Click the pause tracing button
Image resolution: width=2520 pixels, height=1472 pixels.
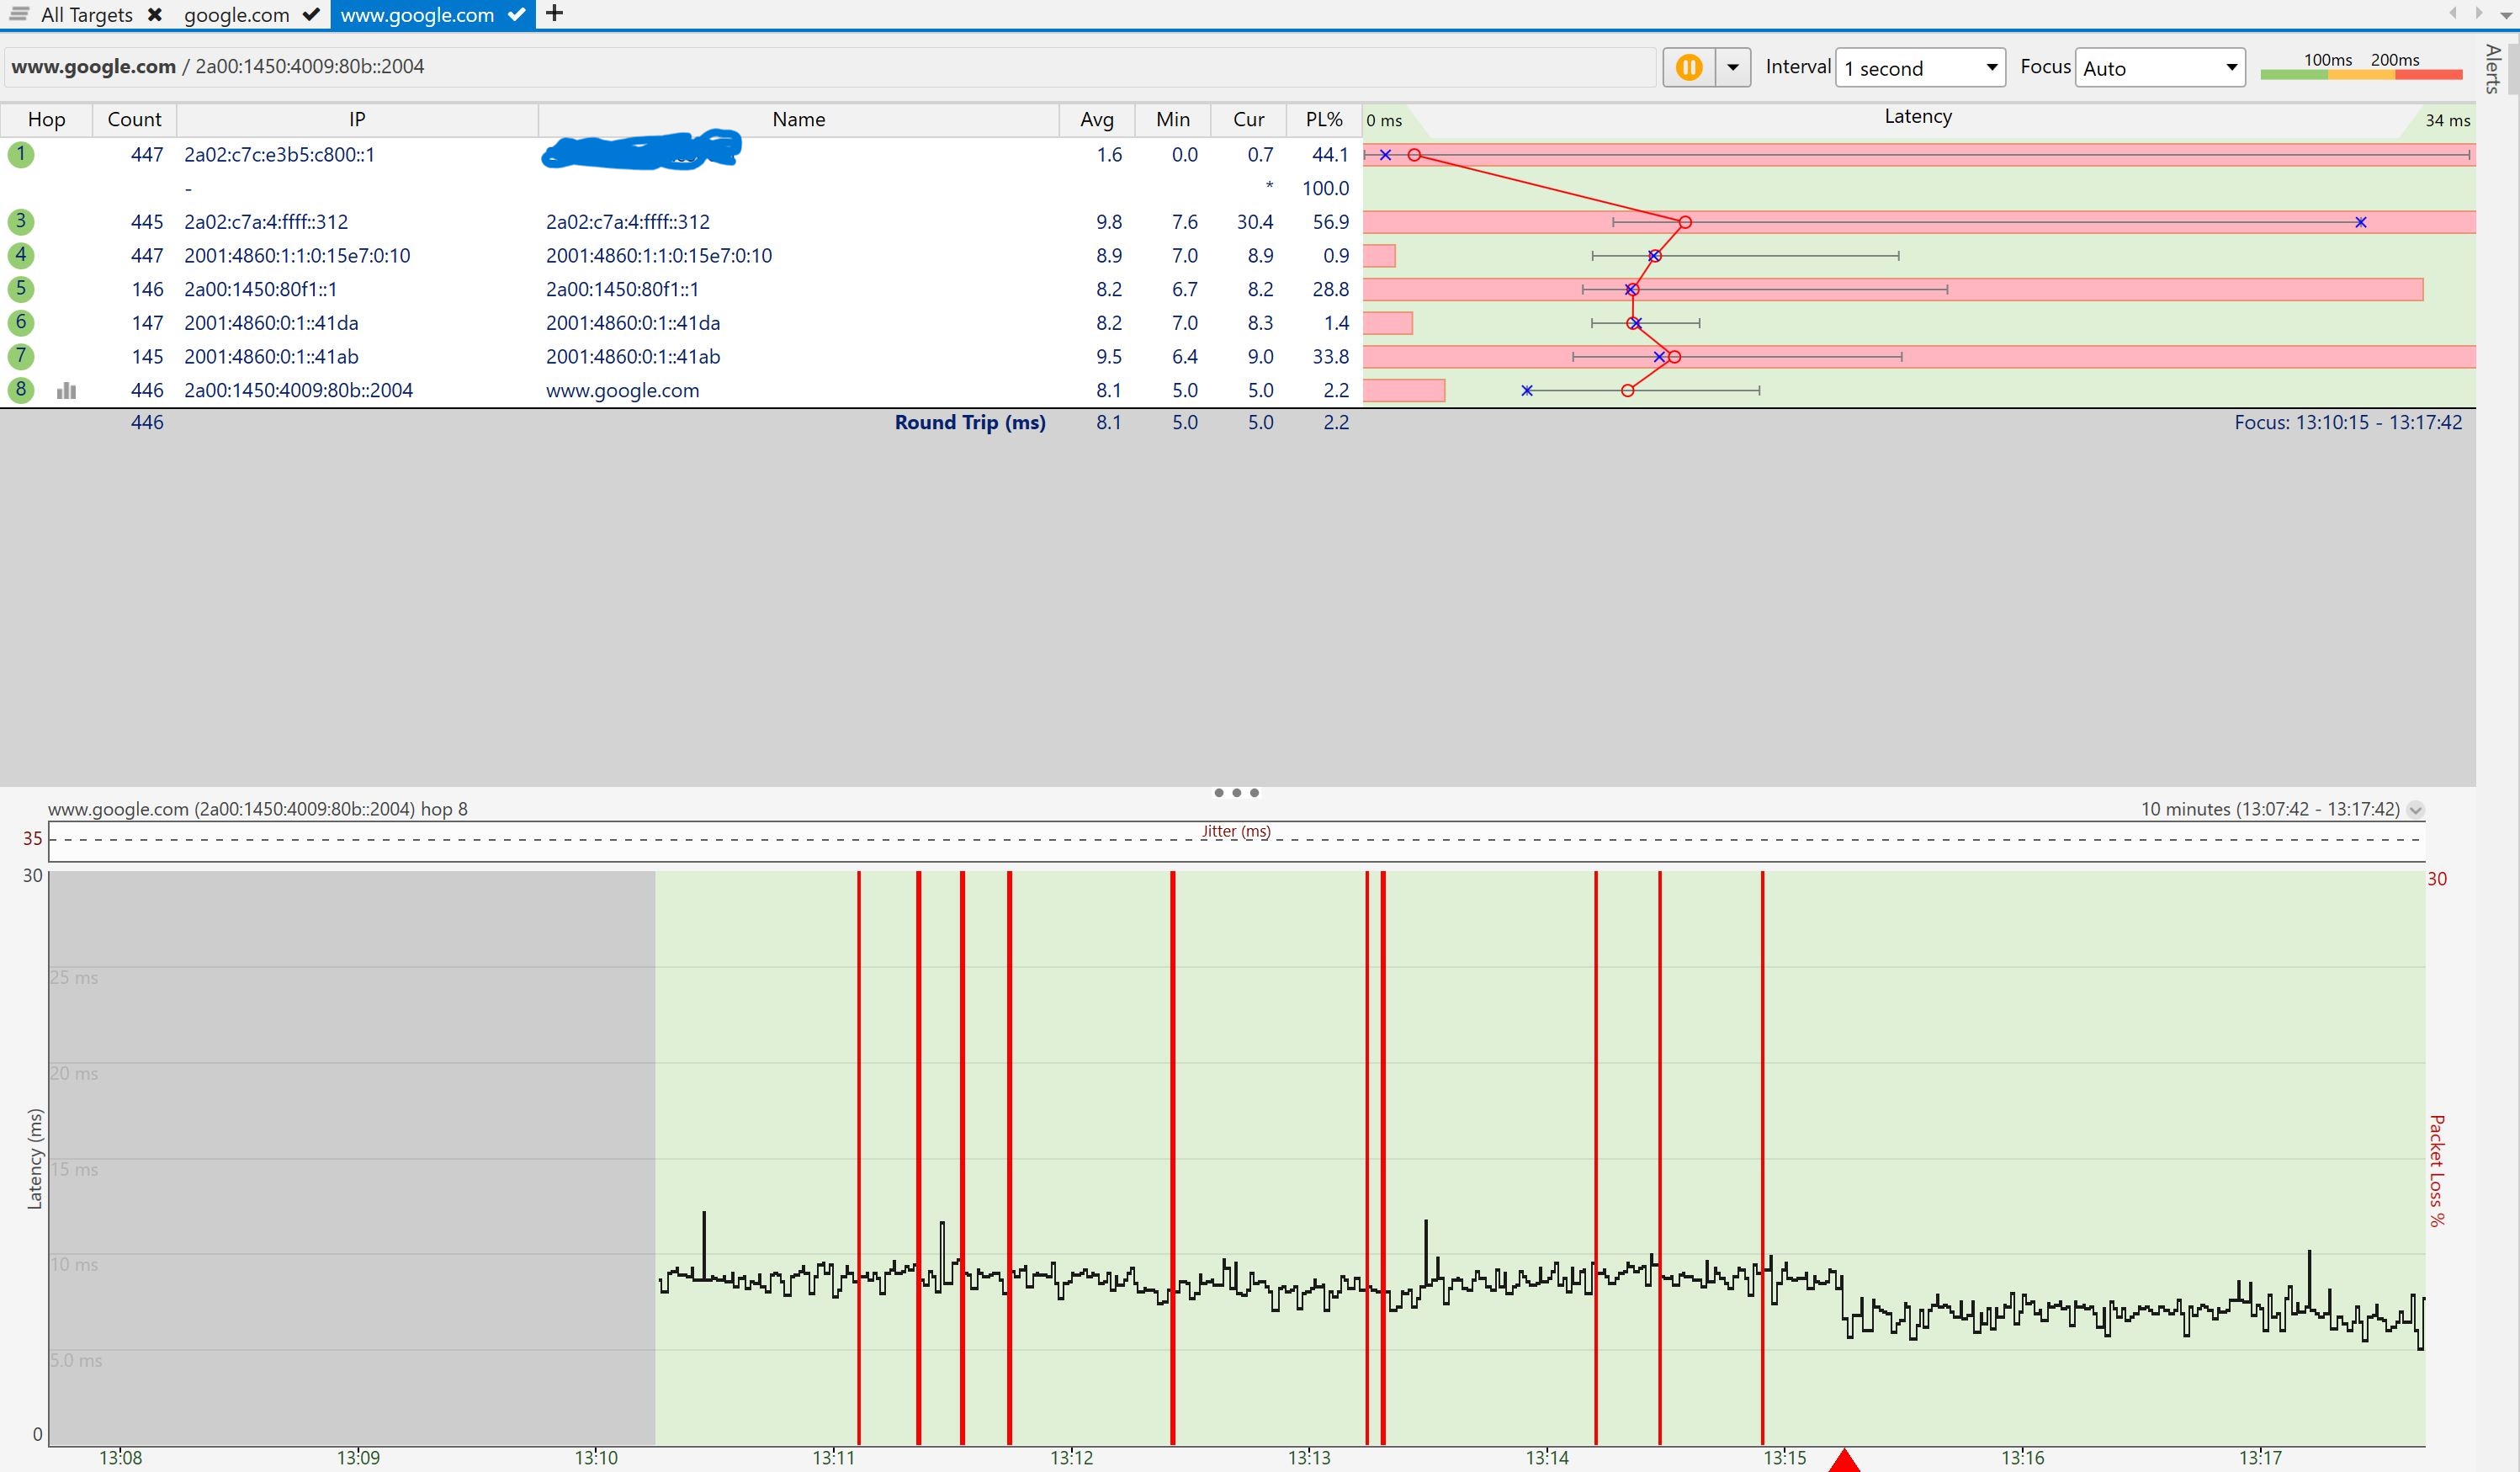[1689, 68]
